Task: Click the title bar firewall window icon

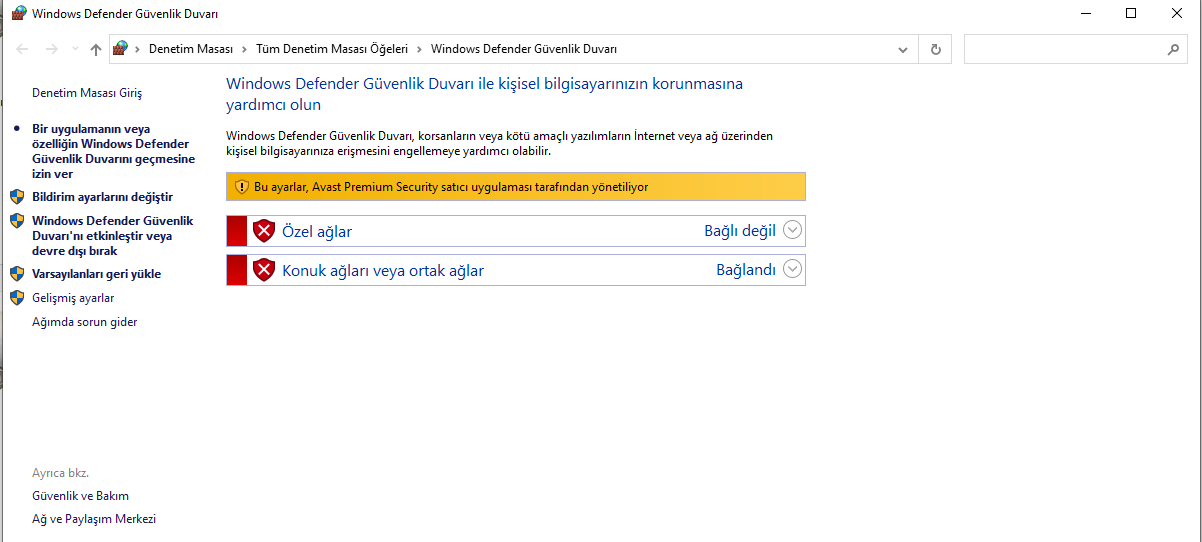Action: pyautogui.click(x=18, y=14)
